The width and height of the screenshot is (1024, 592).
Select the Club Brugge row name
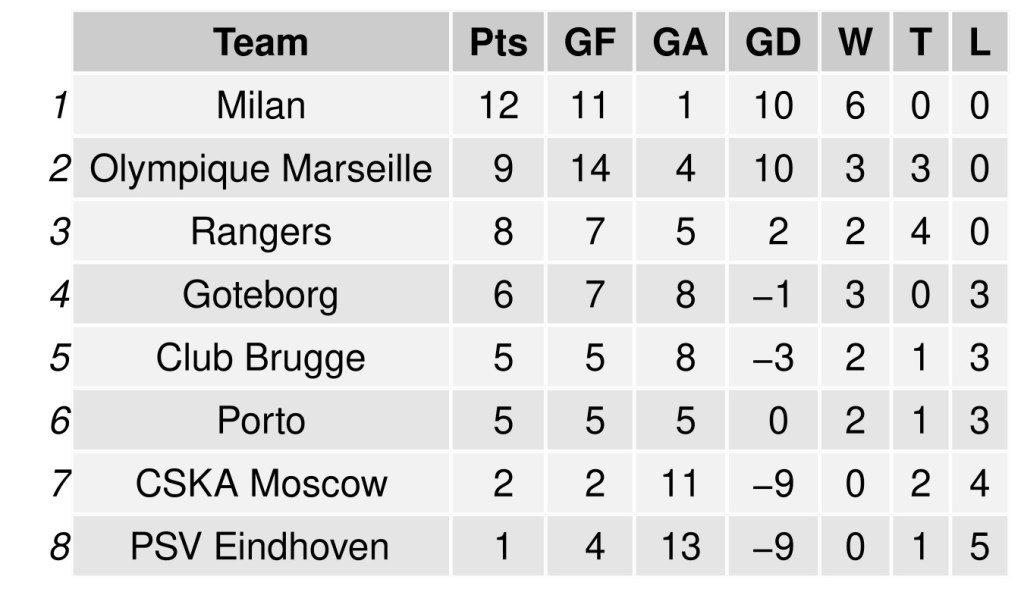(x=260, y=358)
